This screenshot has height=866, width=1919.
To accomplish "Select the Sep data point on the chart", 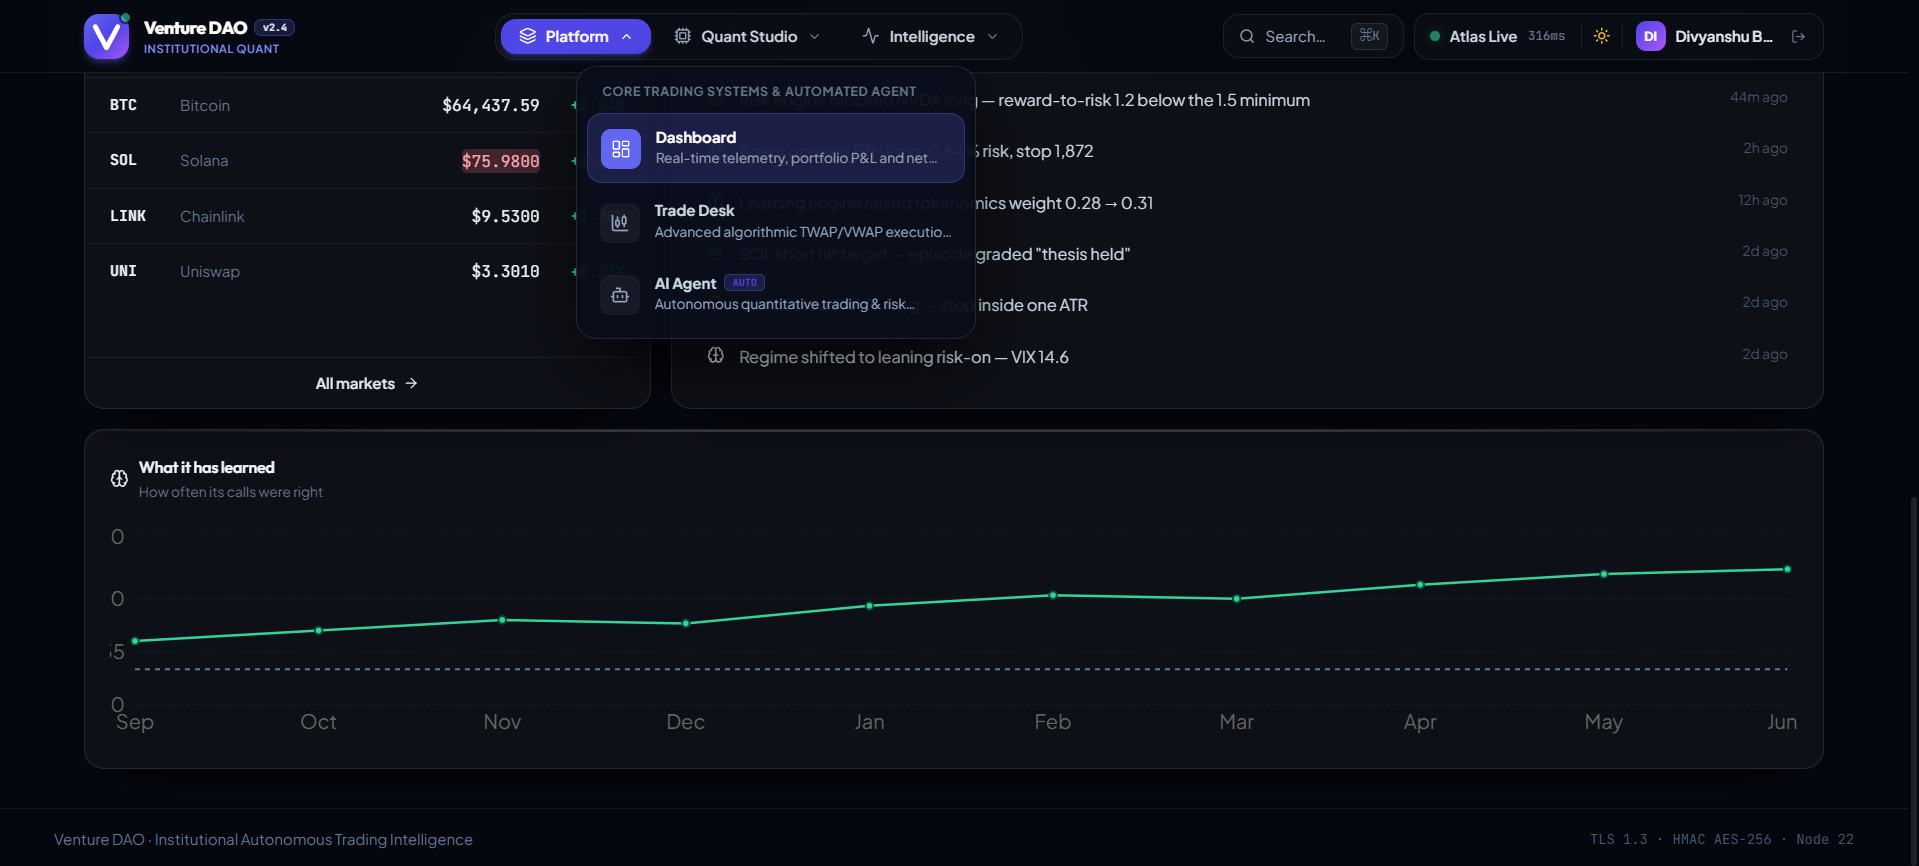I will [x=135, y=641].
